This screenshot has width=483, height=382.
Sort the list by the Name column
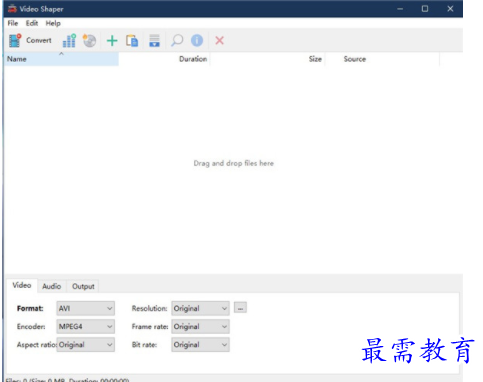61,59
